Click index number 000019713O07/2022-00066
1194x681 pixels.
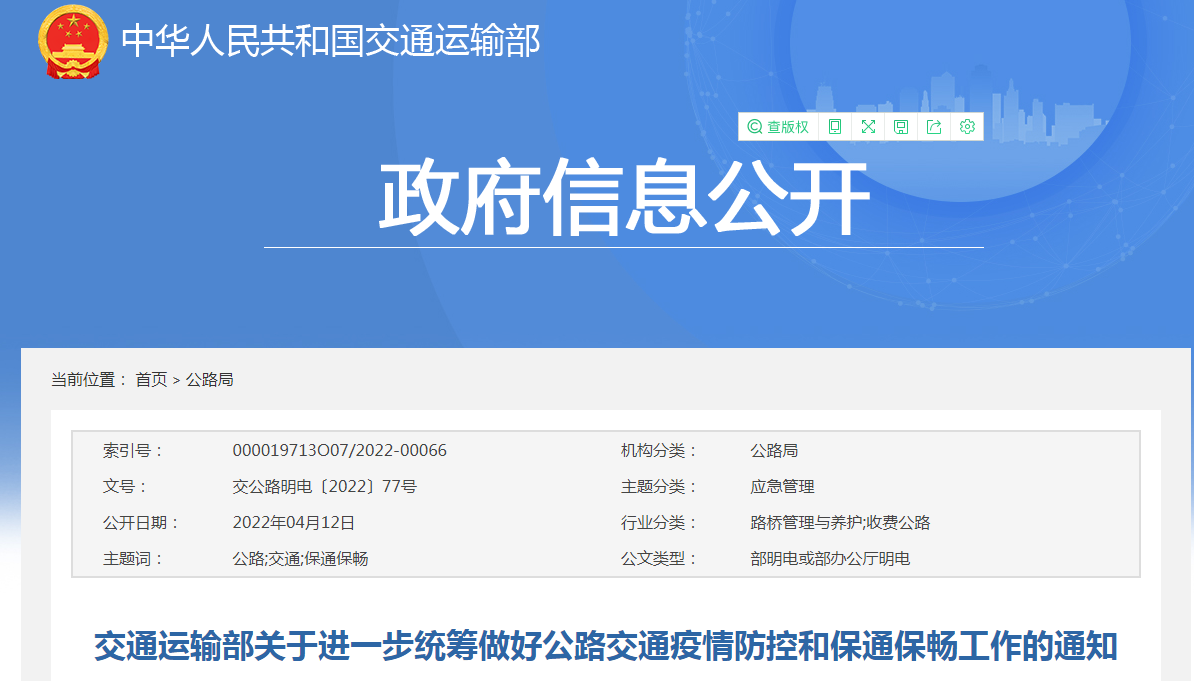[x=340, y=450]
